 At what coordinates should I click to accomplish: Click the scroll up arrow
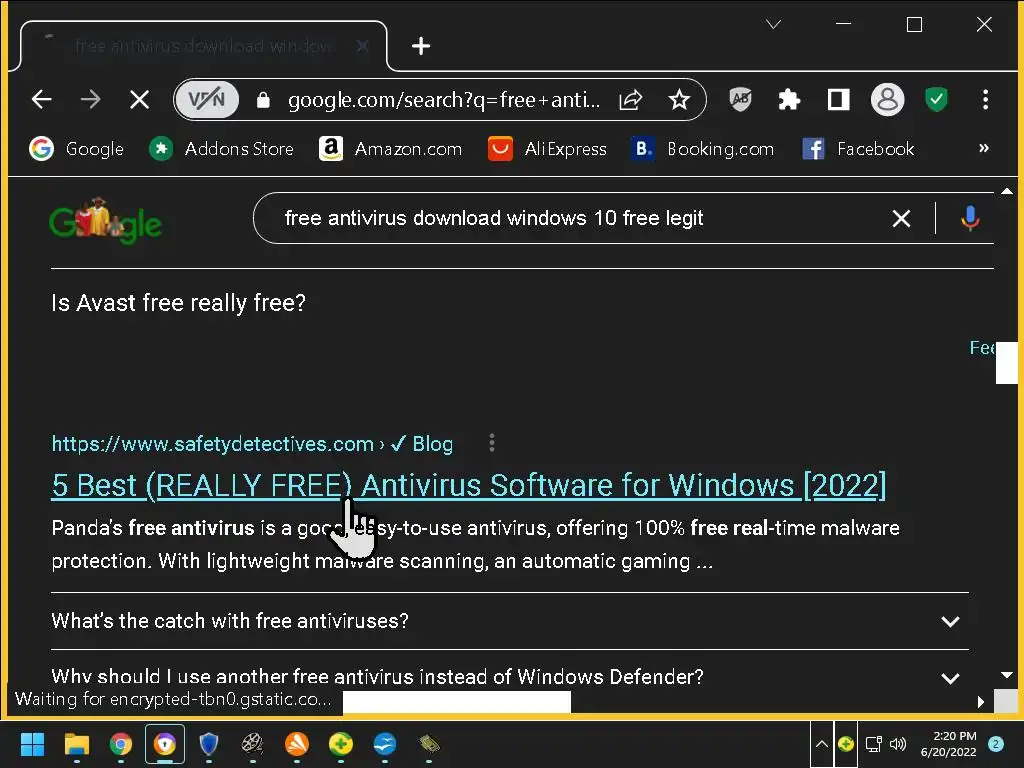tap(1006, 191)
